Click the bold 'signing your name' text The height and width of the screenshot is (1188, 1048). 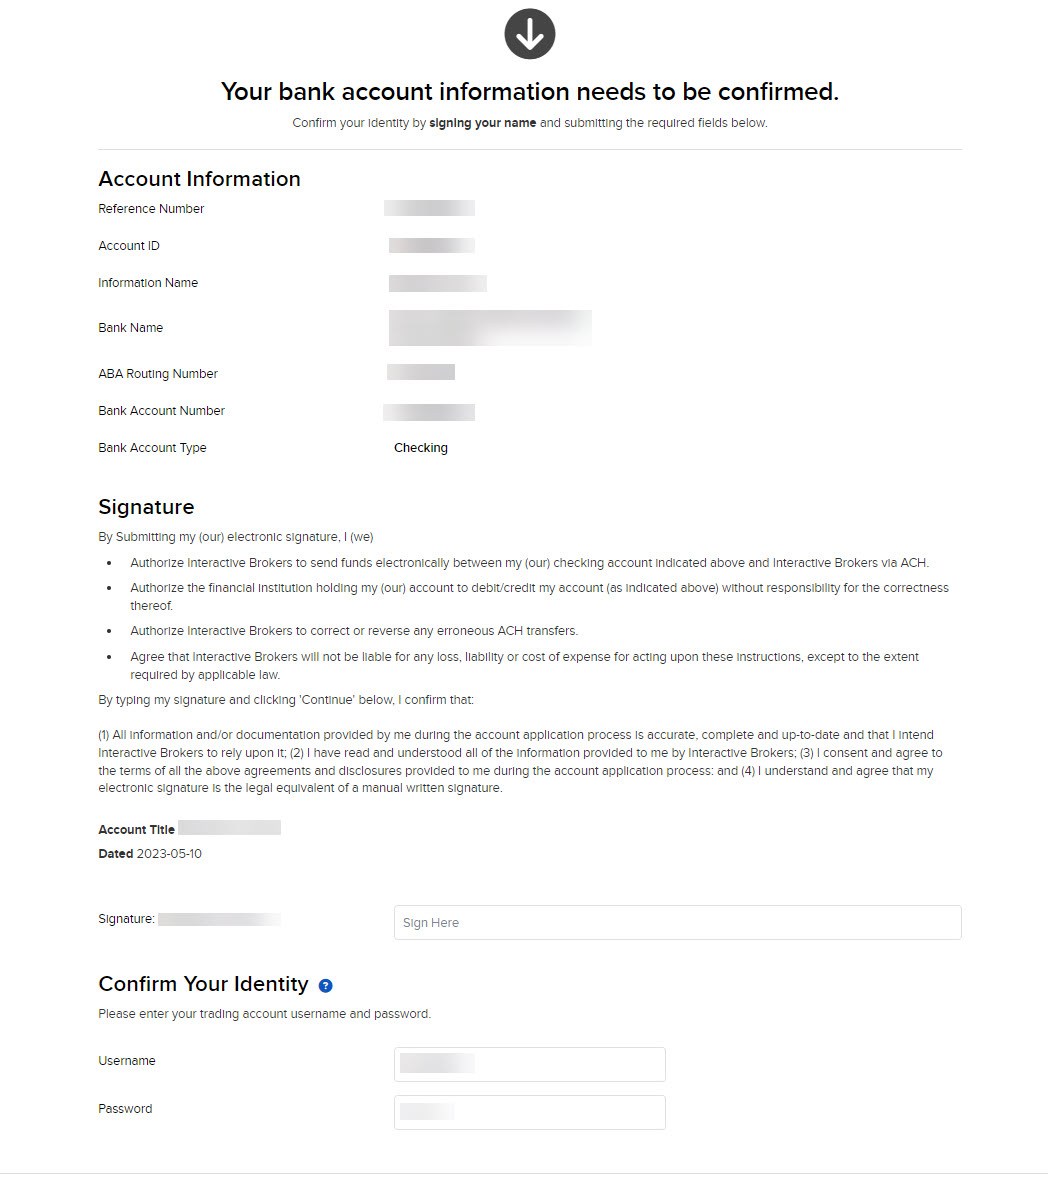tap(482, 123)
